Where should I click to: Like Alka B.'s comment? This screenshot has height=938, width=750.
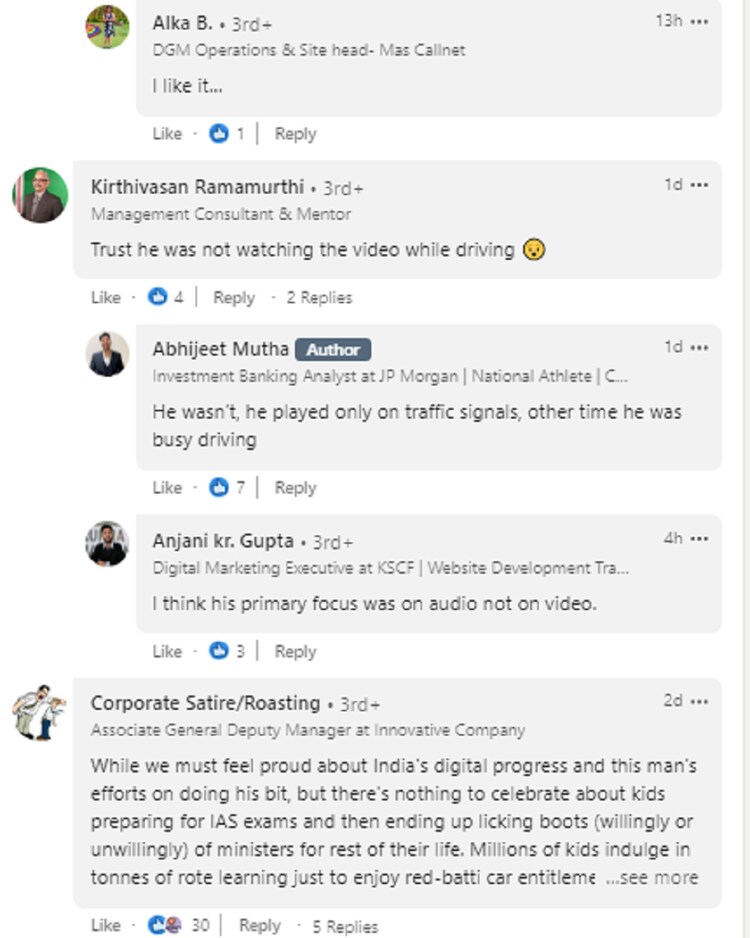pos(167,134)
